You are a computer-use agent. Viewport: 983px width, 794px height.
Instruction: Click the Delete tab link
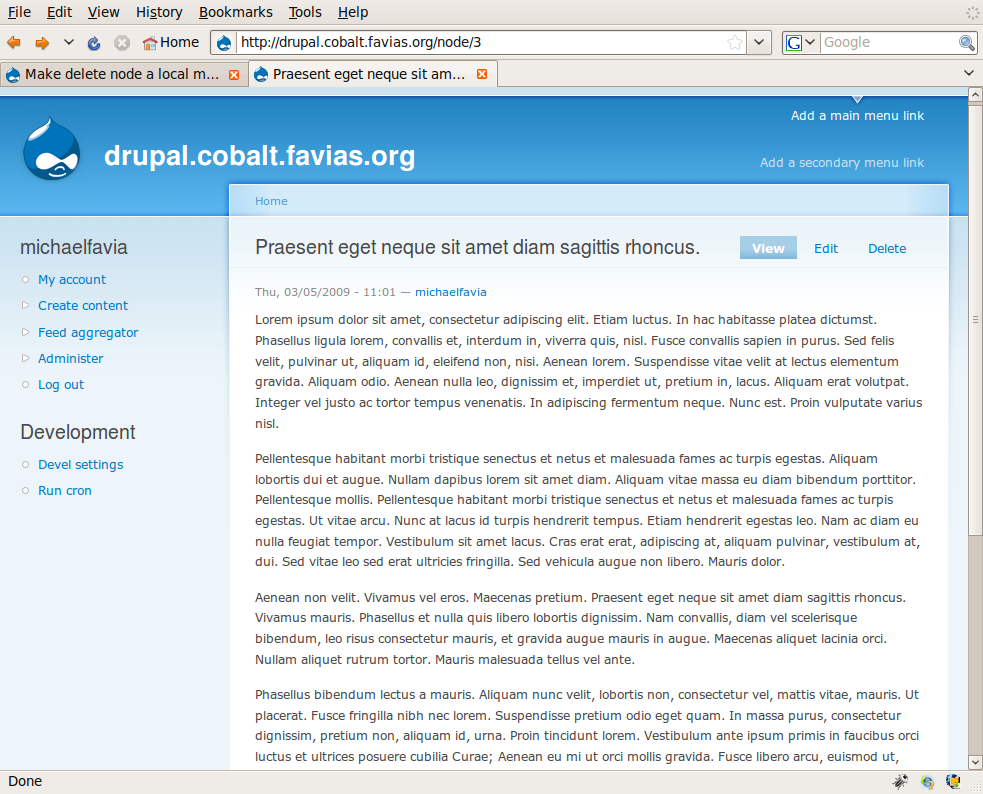pyautogui.click(x=886, y=248)
